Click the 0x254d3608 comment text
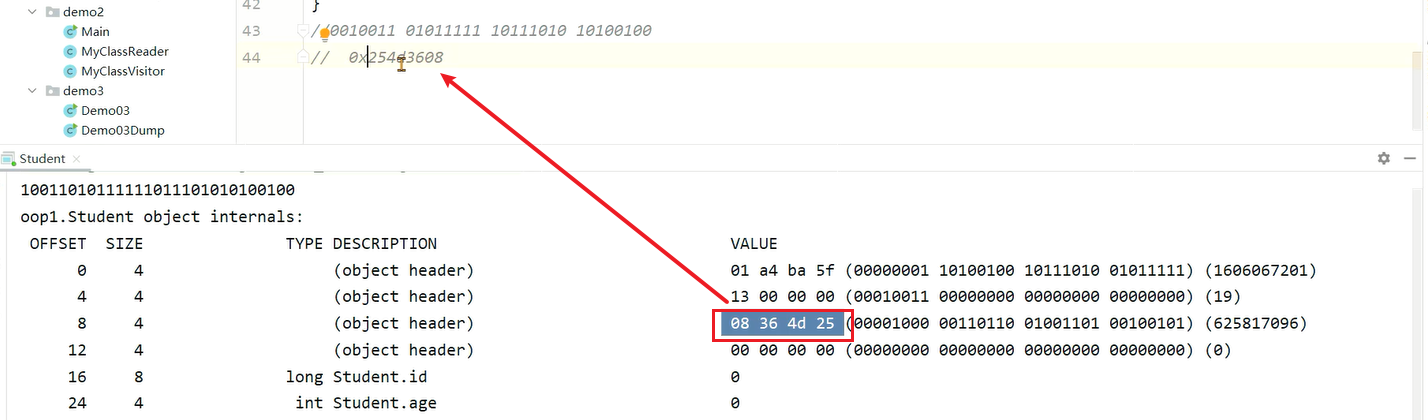The height and width of the screenshot is (420, 1428). (x=396, y=58)
